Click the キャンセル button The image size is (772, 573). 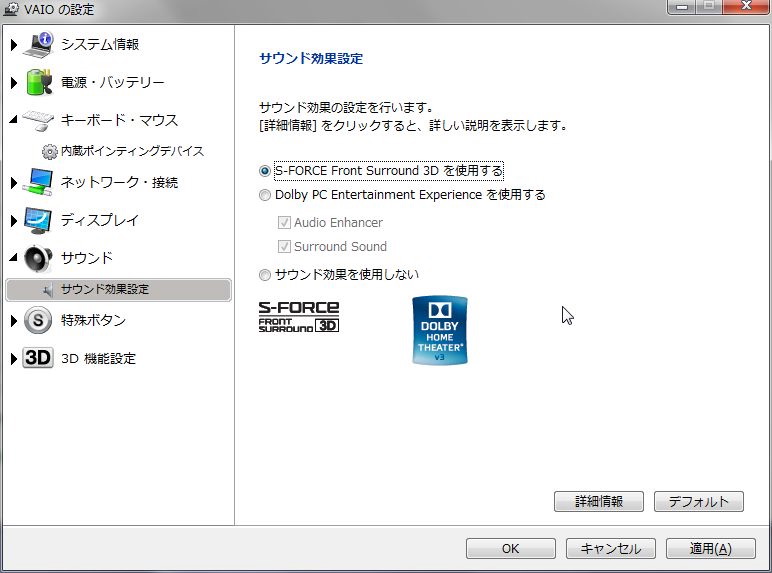coord(611,548)
